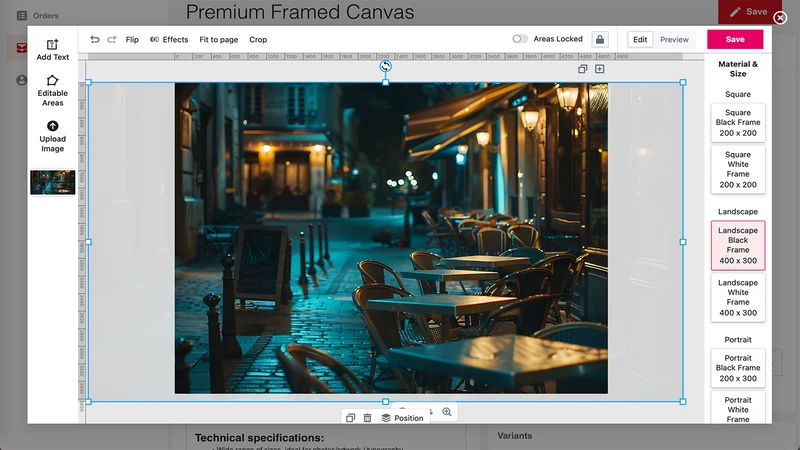
Task: Click the bottom-right selection handle
Action: click(x=683, y=402)
